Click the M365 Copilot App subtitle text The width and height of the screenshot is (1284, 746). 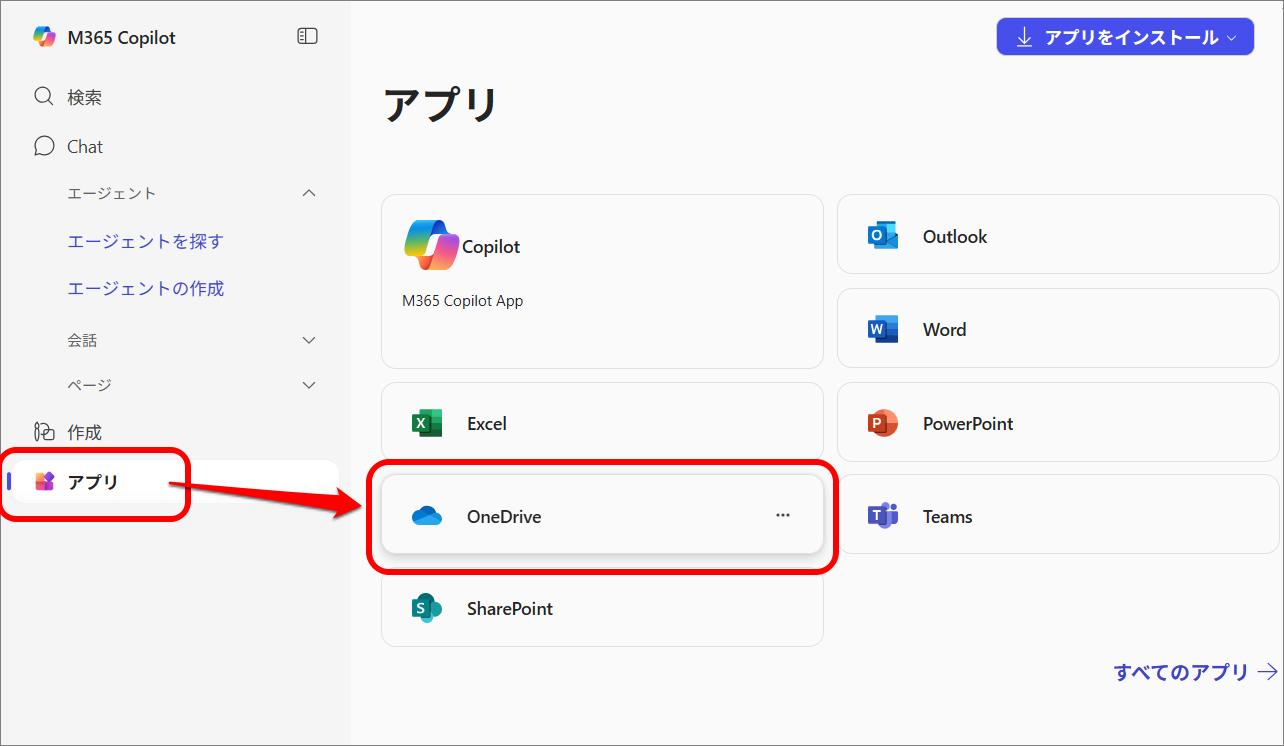[x=462, y=300]
